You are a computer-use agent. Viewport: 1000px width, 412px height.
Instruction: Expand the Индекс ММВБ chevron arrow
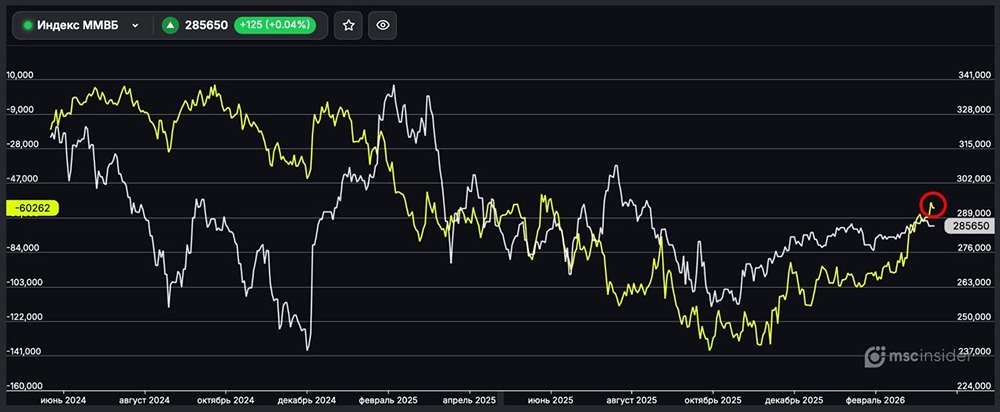tap(135, 26)
